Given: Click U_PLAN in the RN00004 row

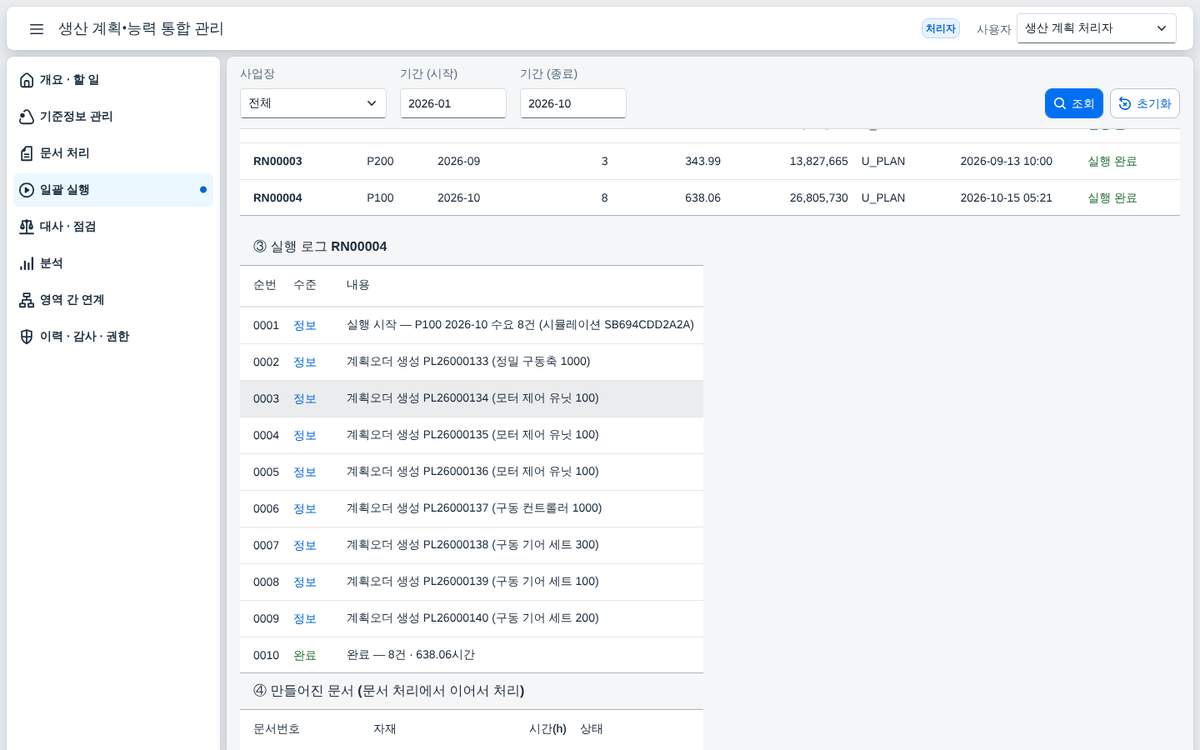Looking at the screenshot, I should click(883, 198).
